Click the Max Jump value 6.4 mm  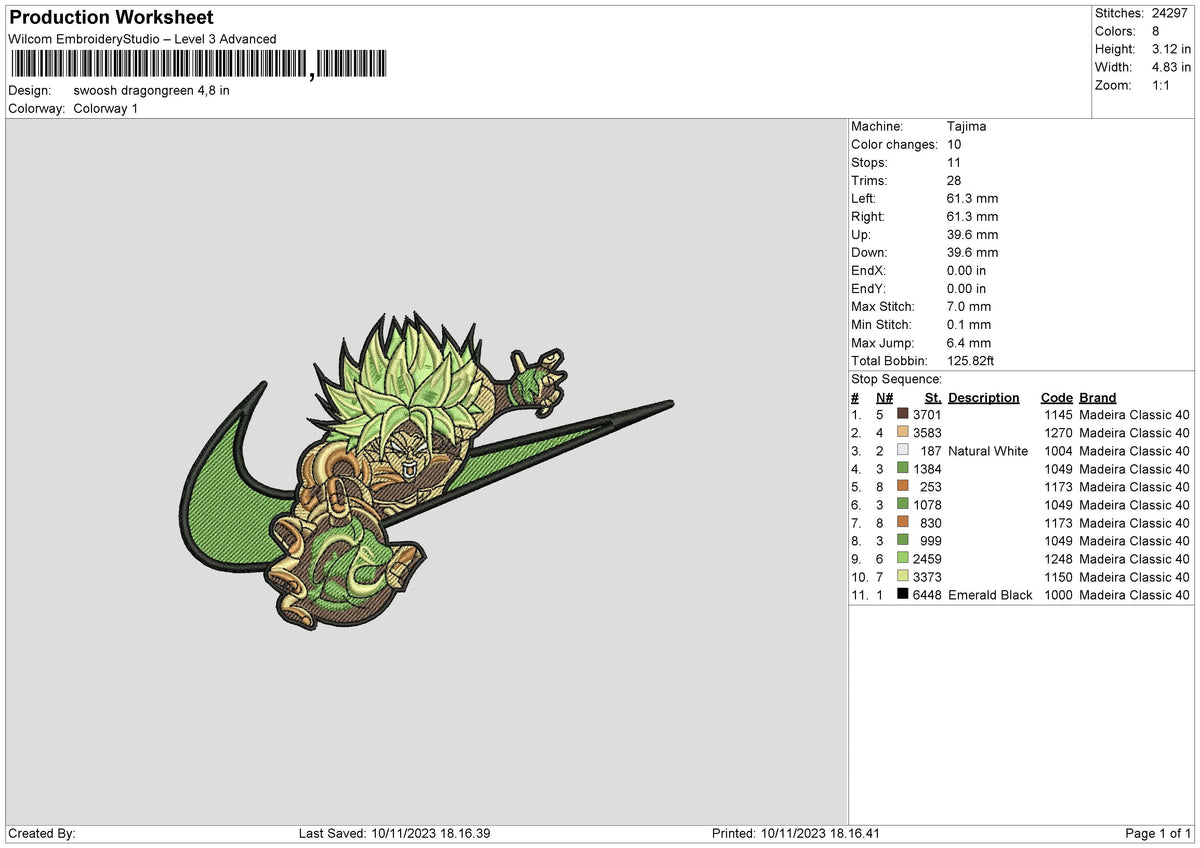pos(969,342)
